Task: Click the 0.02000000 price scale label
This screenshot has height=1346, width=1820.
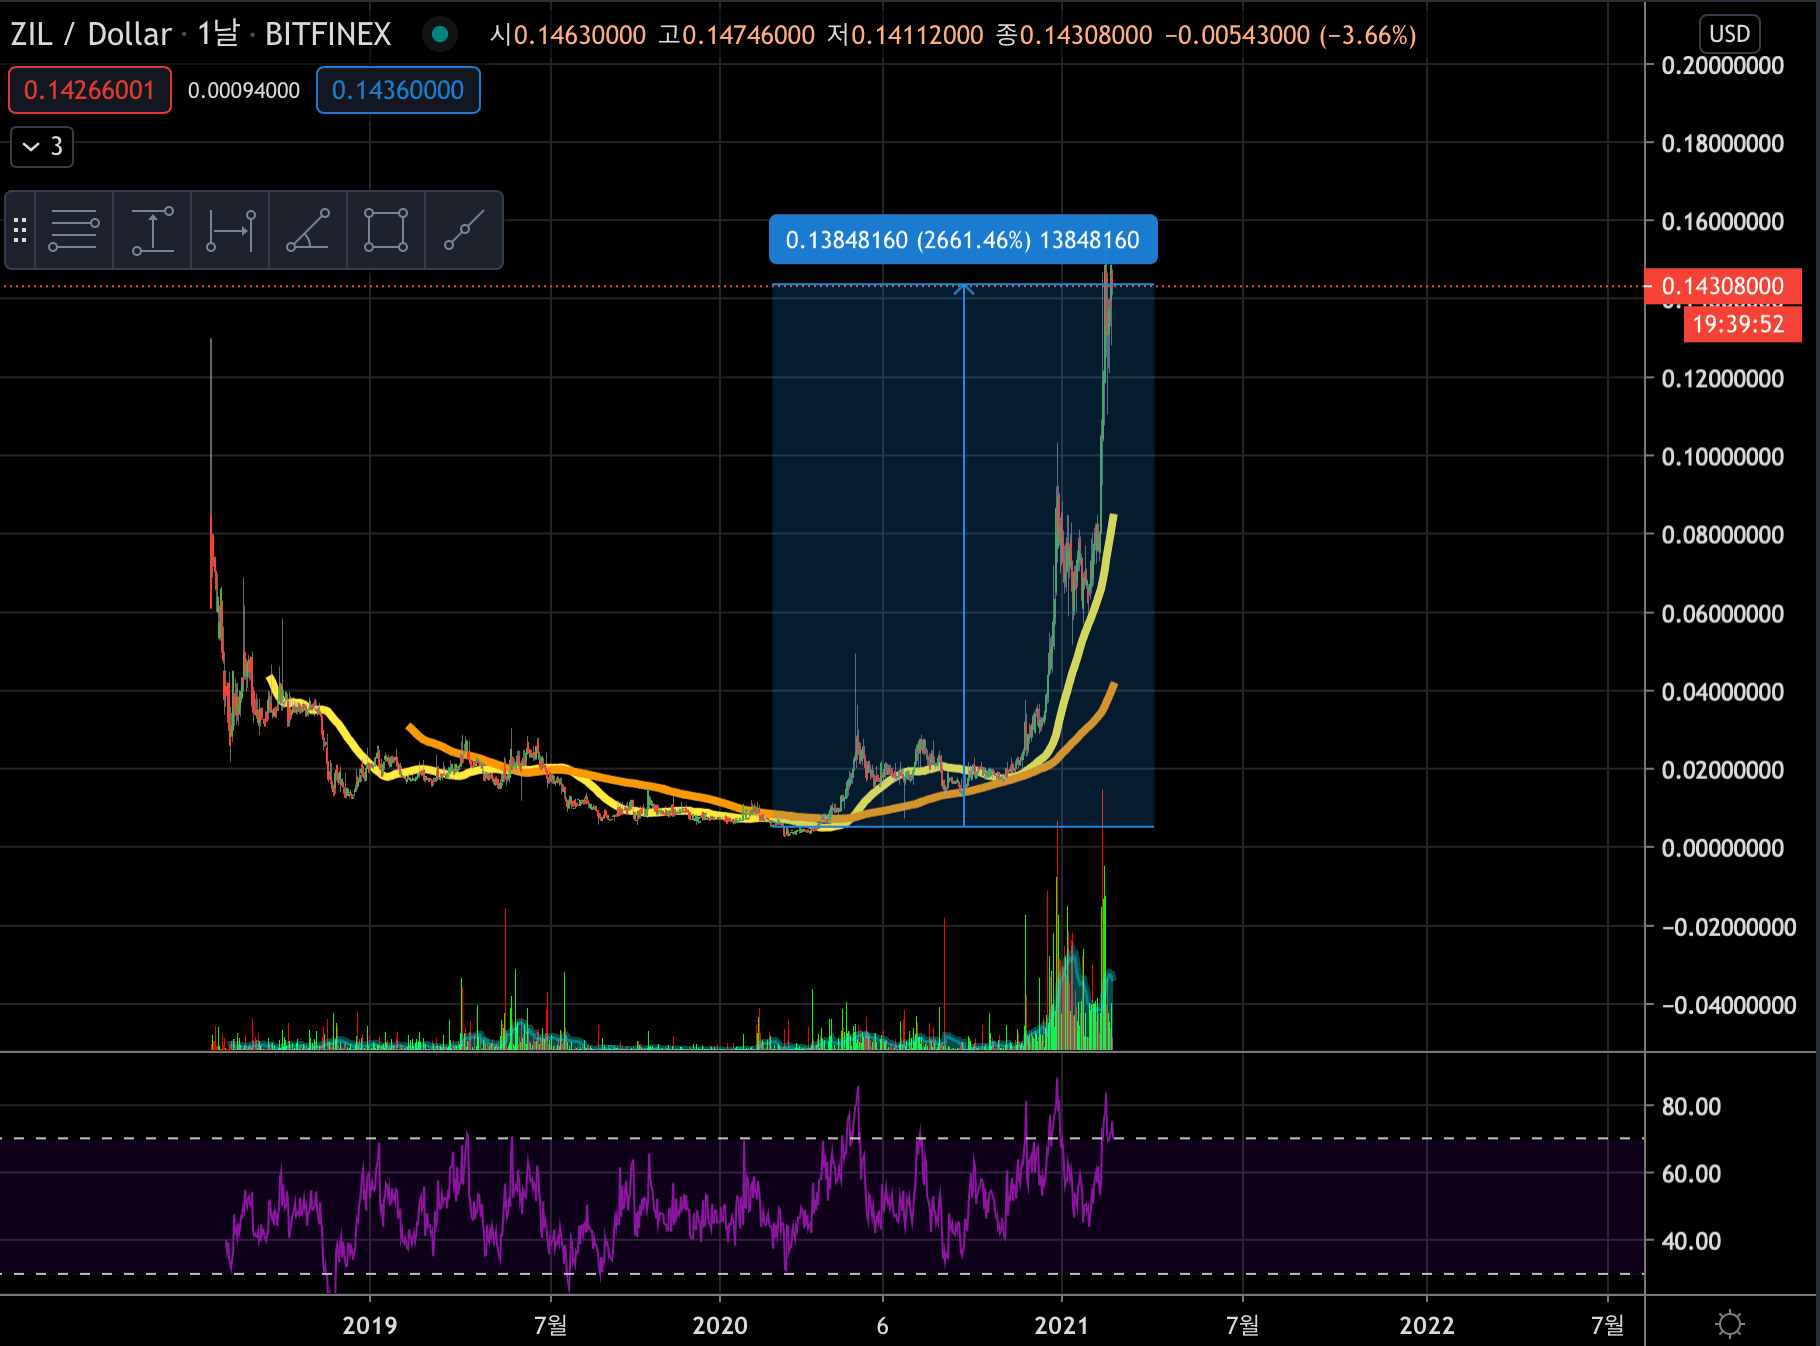Action: pos(1723,769)
